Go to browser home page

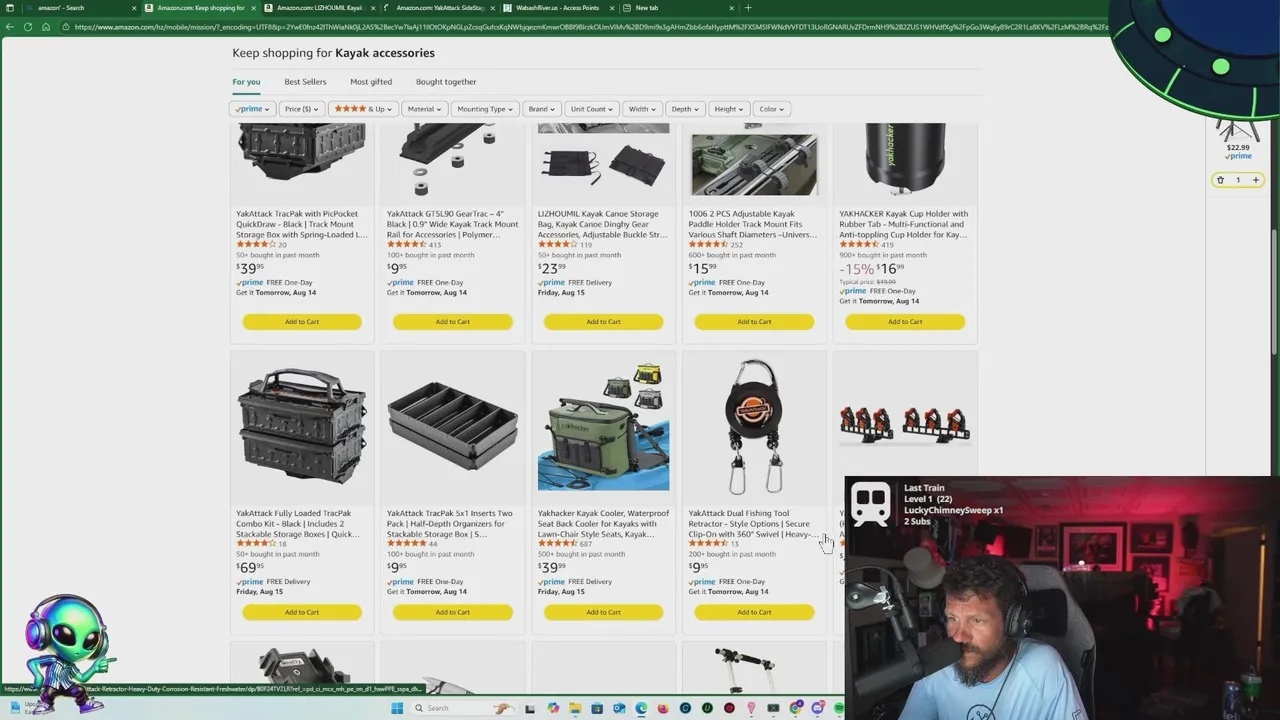46,27
